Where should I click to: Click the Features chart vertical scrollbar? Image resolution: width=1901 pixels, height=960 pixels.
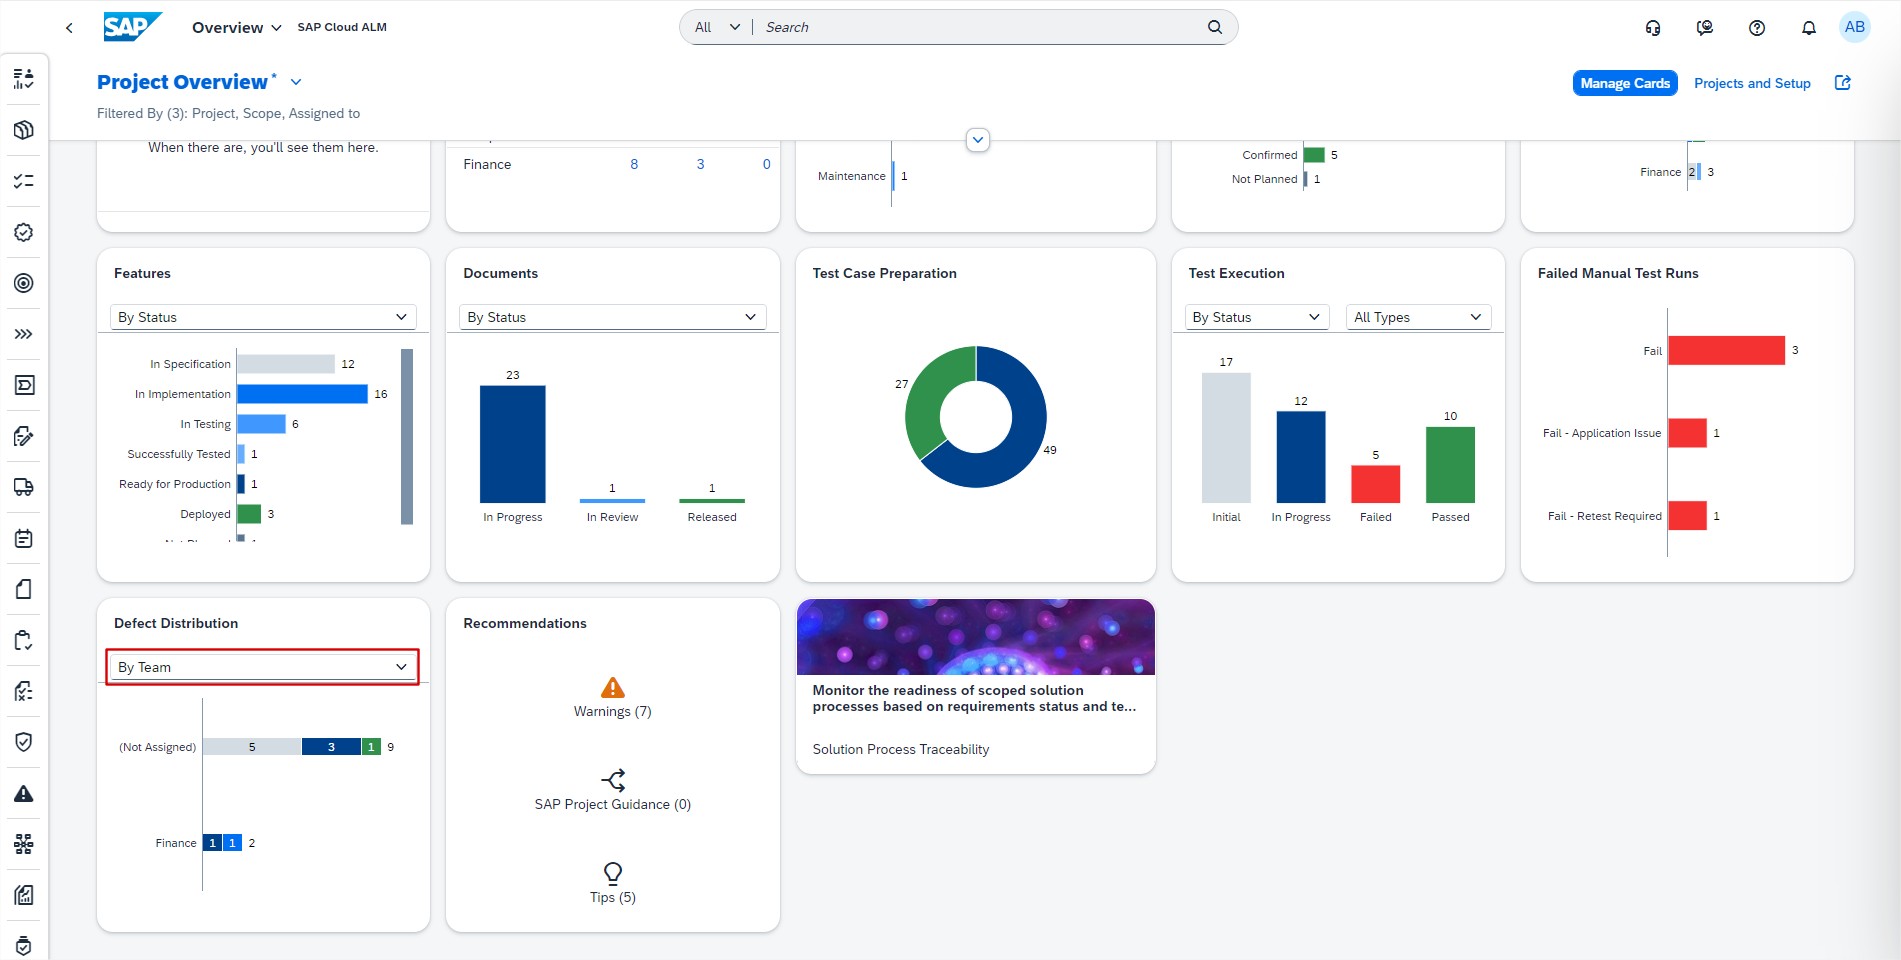coord(407,436)
